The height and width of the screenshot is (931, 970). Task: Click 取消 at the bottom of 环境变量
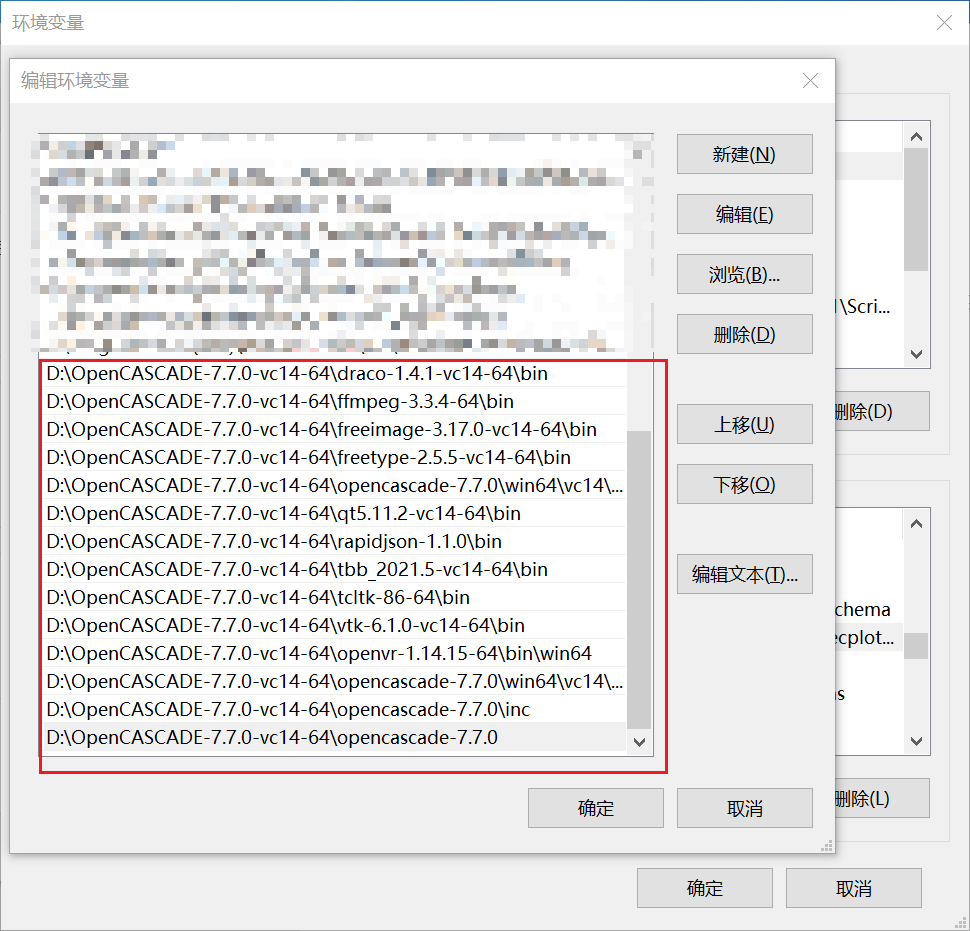pos(854,888)
